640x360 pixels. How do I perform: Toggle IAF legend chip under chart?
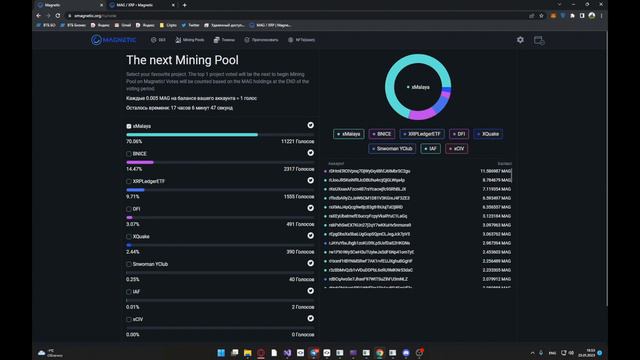tap(430, 149)
